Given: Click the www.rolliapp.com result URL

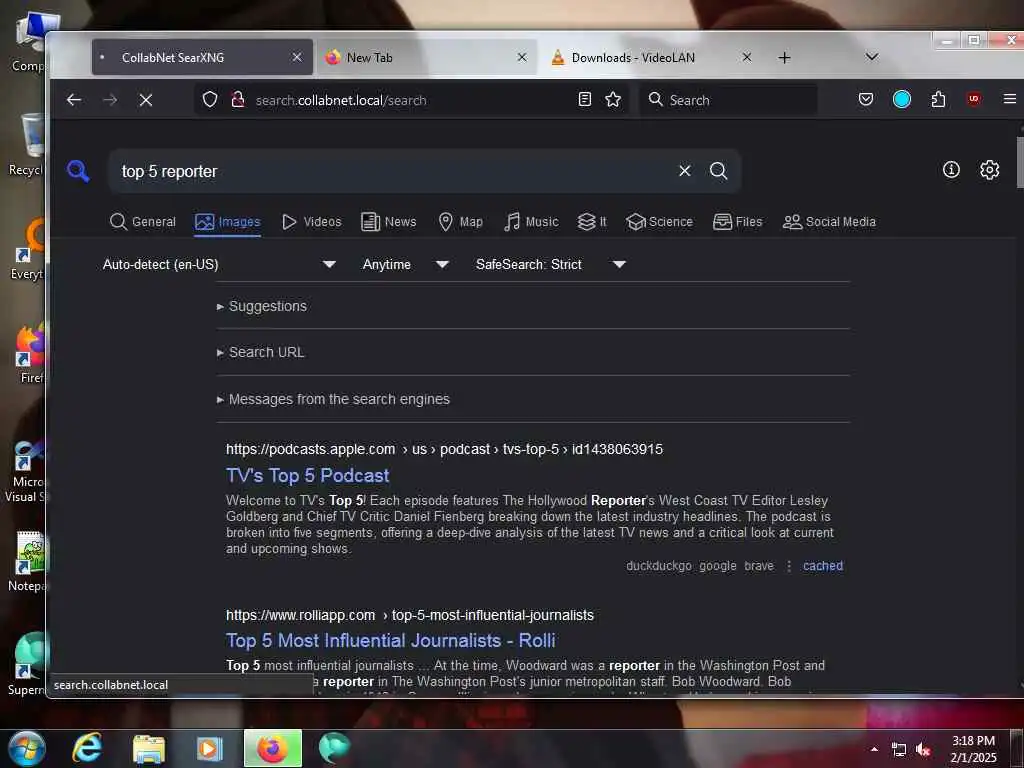Looking at the screenshot, I should (x=409, y=615).
